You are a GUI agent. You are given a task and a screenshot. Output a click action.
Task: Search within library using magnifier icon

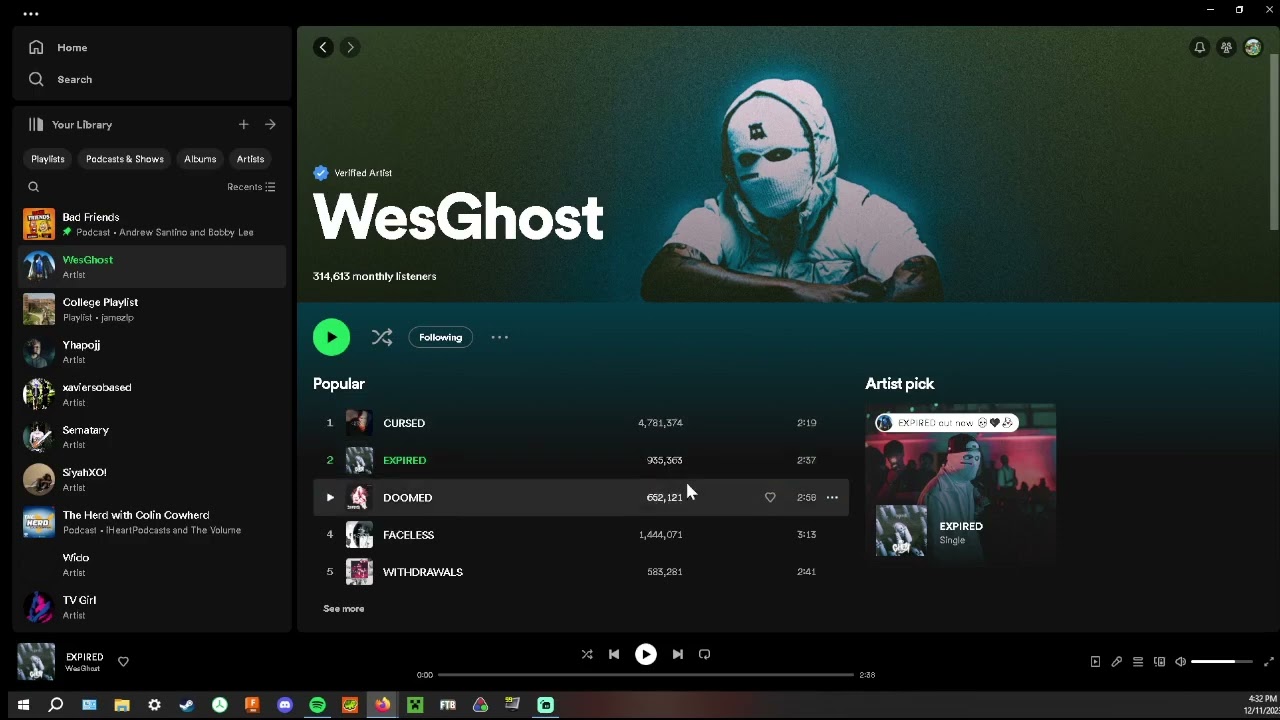click(x=33, y=187)
